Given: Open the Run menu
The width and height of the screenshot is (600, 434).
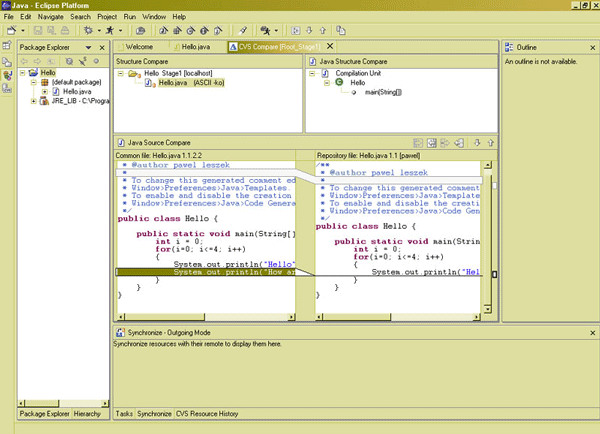Looking at the screenshot, I should point(130,17).
